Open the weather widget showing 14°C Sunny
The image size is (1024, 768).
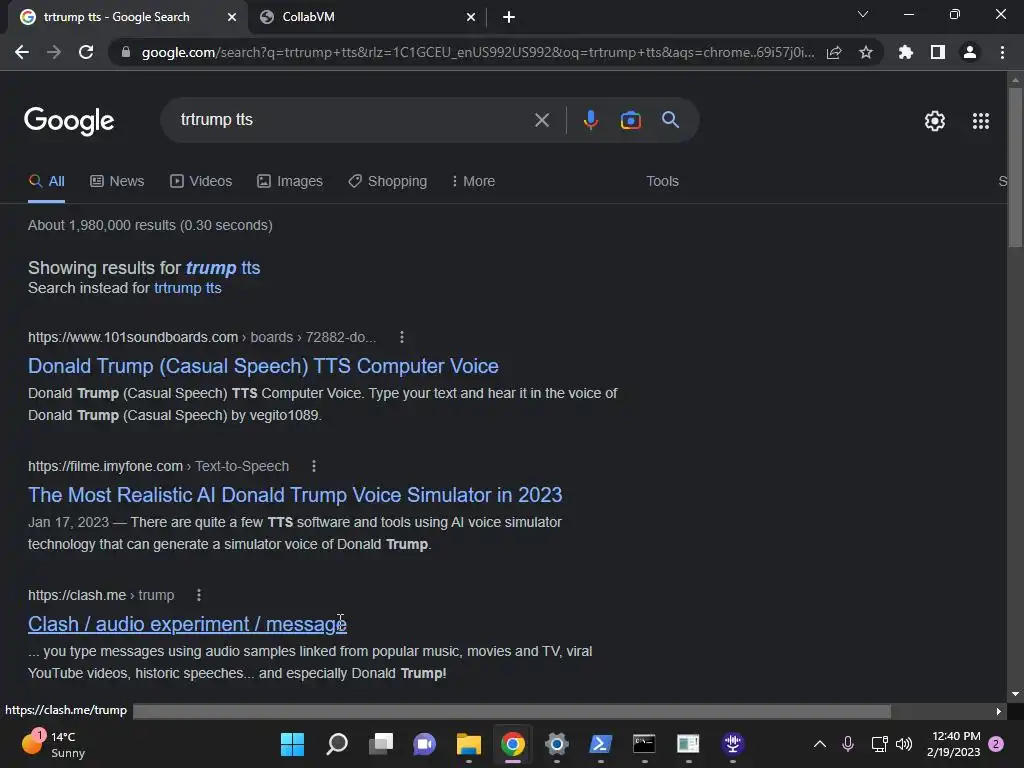click(55, 744)
